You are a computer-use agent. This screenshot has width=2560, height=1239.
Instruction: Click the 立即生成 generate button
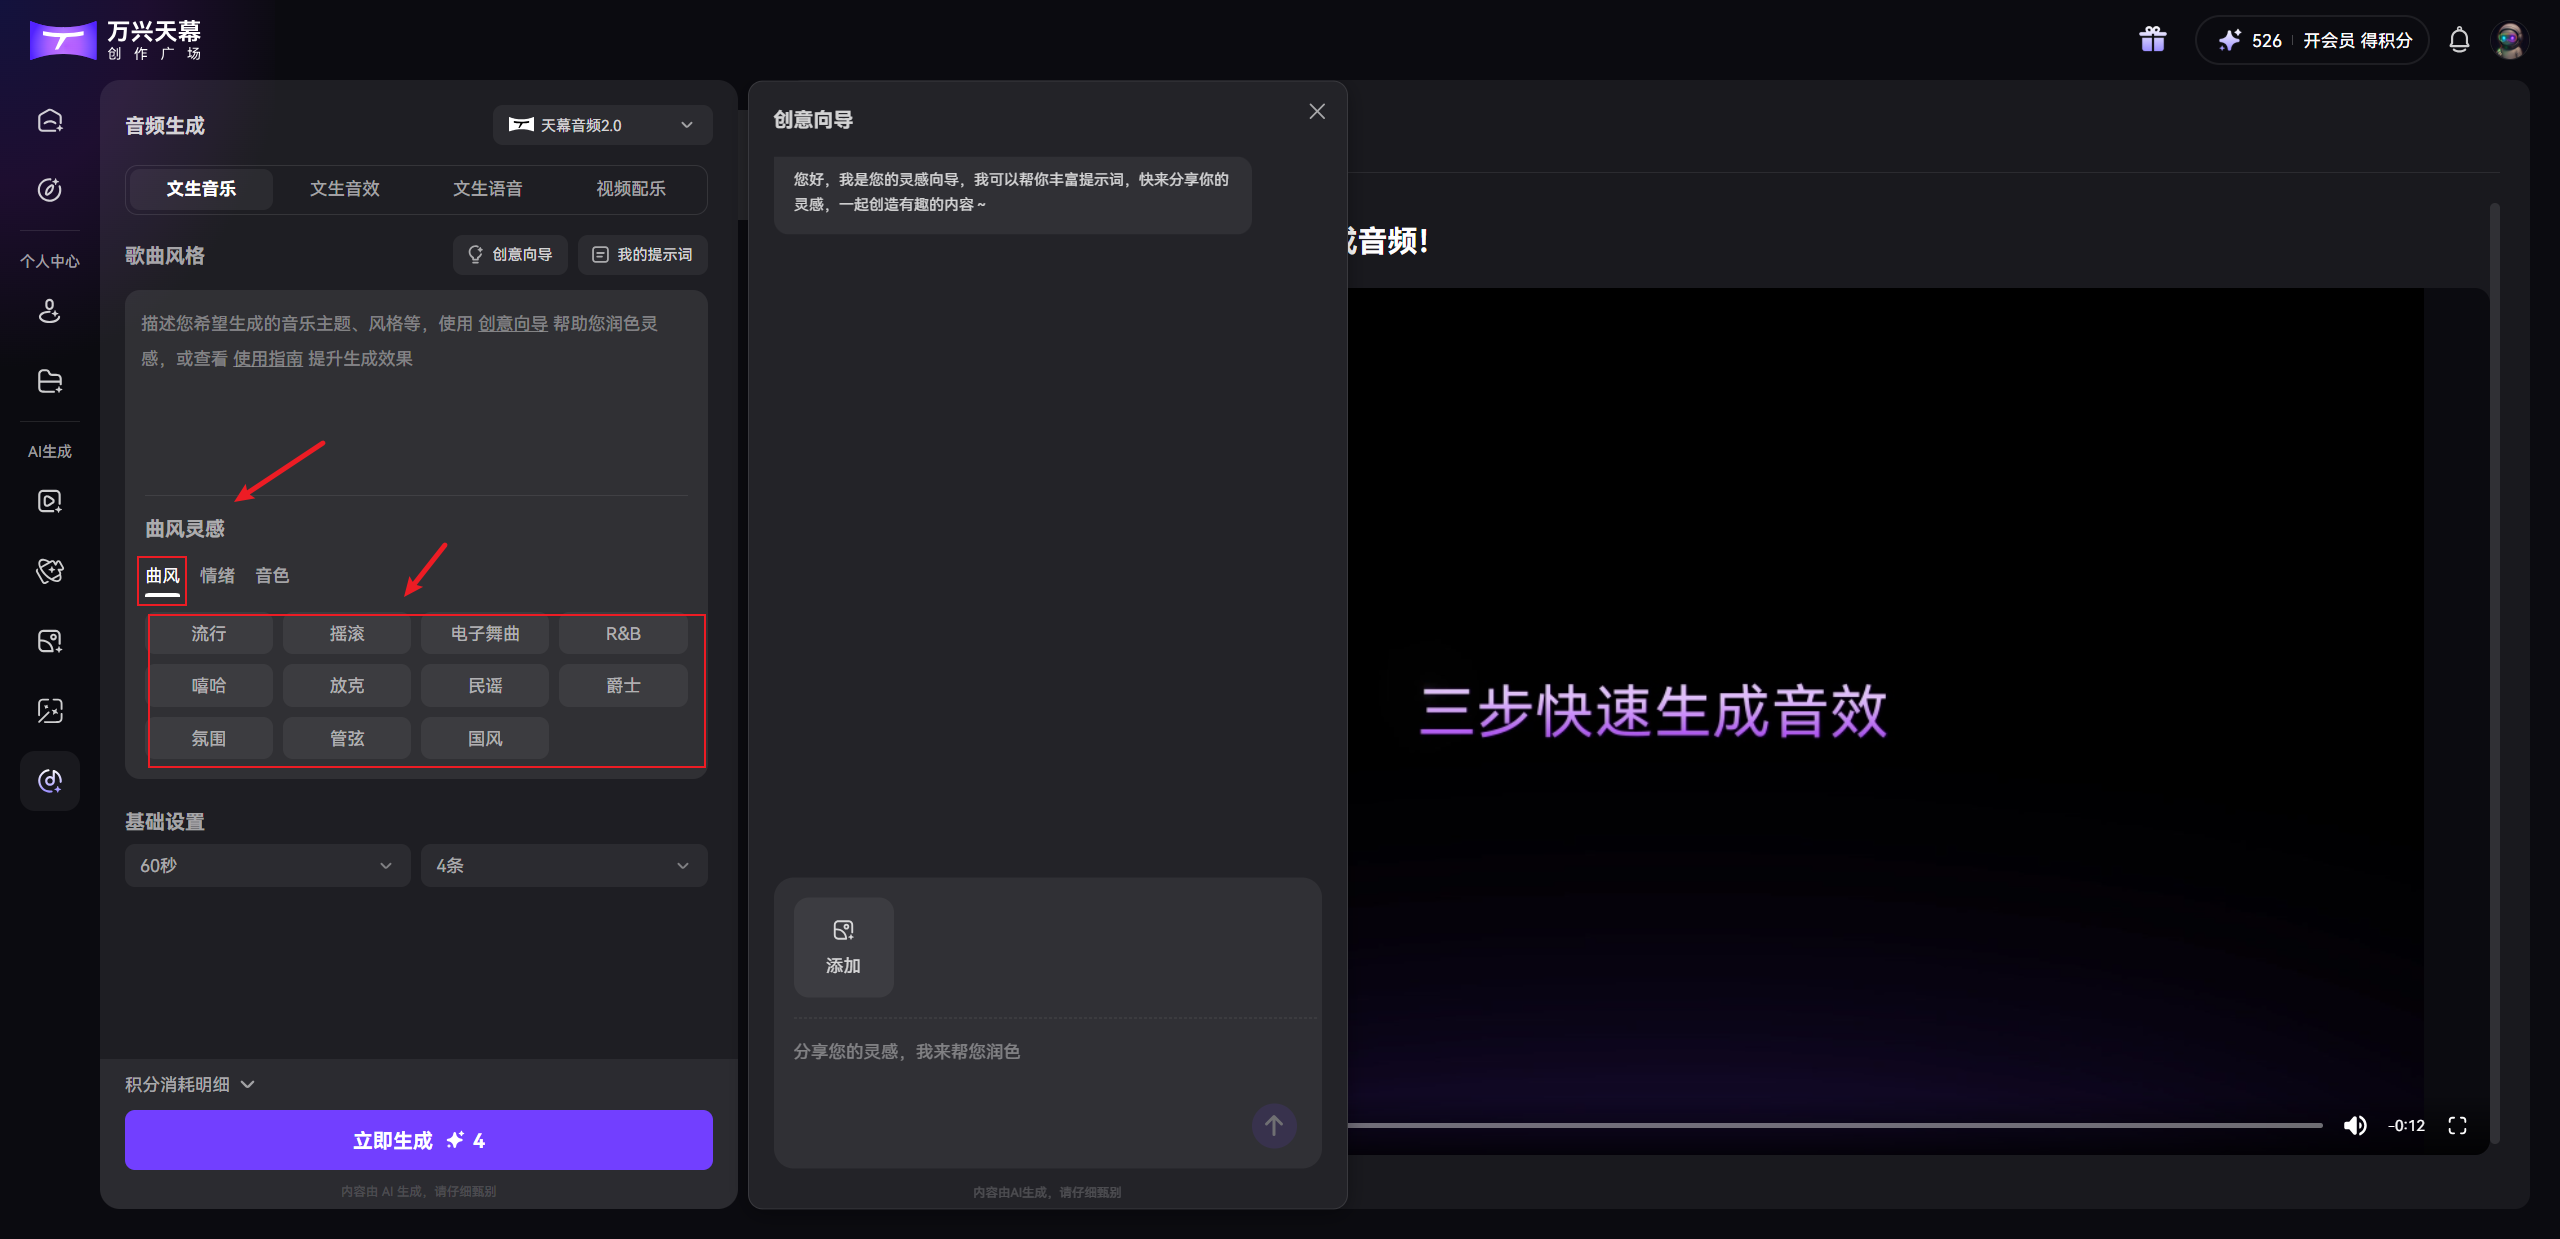click(418, 1139)
